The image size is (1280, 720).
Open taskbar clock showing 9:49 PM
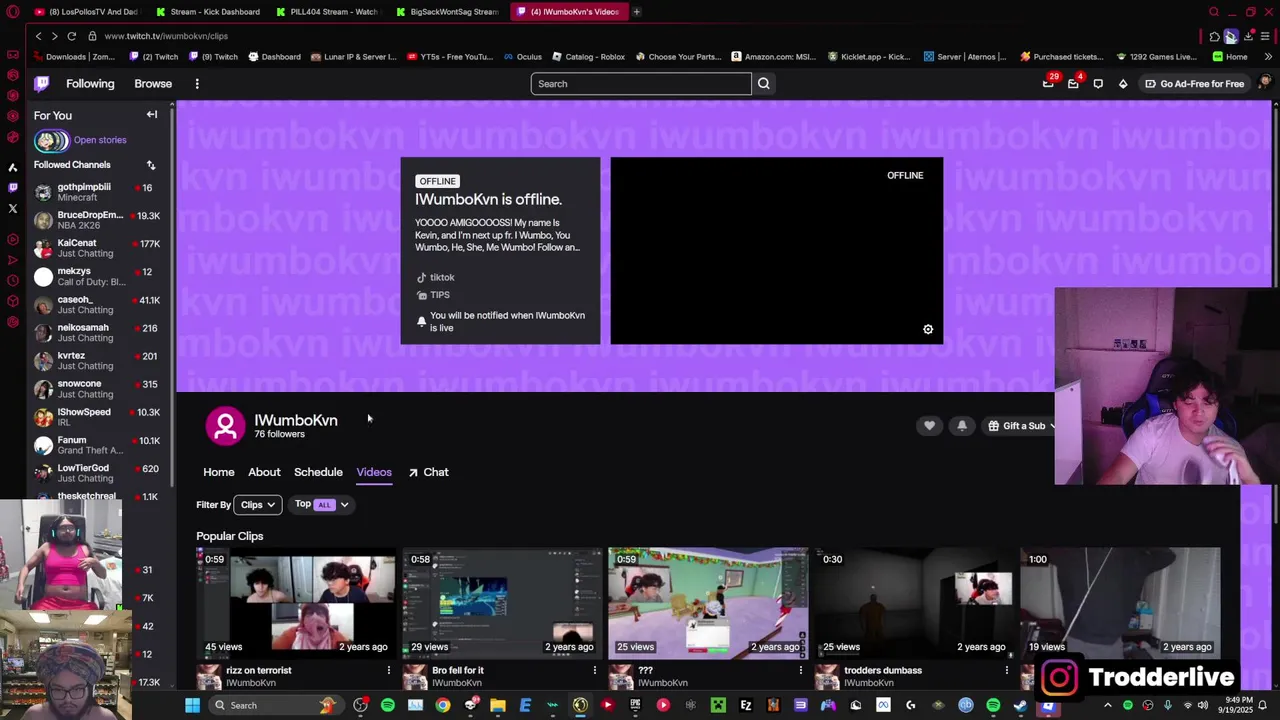click(x=1234, y=705)
